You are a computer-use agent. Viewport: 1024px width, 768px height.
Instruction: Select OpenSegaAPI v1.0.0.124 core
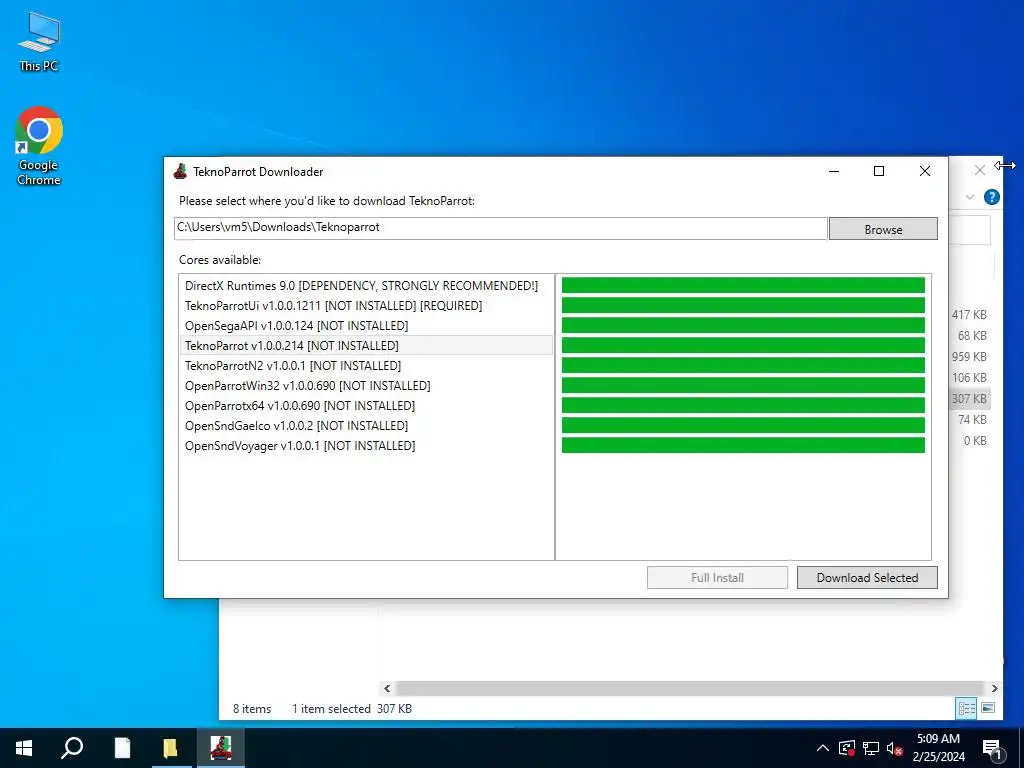coord(366,326)
